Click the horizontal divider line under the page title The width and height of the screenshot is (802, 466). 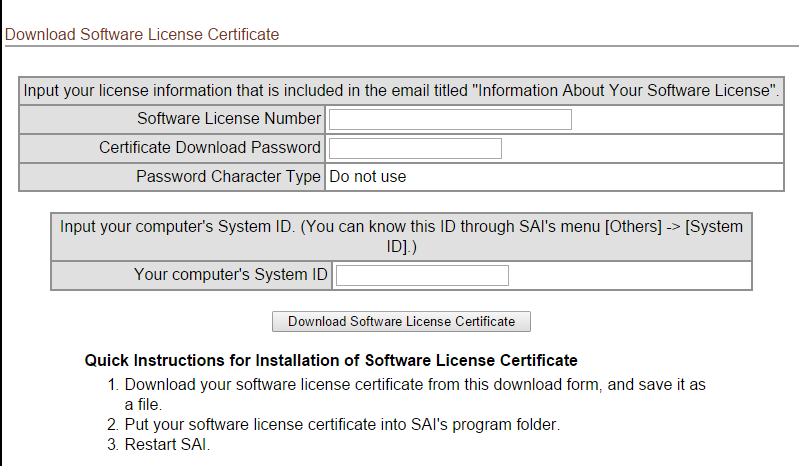400,46
